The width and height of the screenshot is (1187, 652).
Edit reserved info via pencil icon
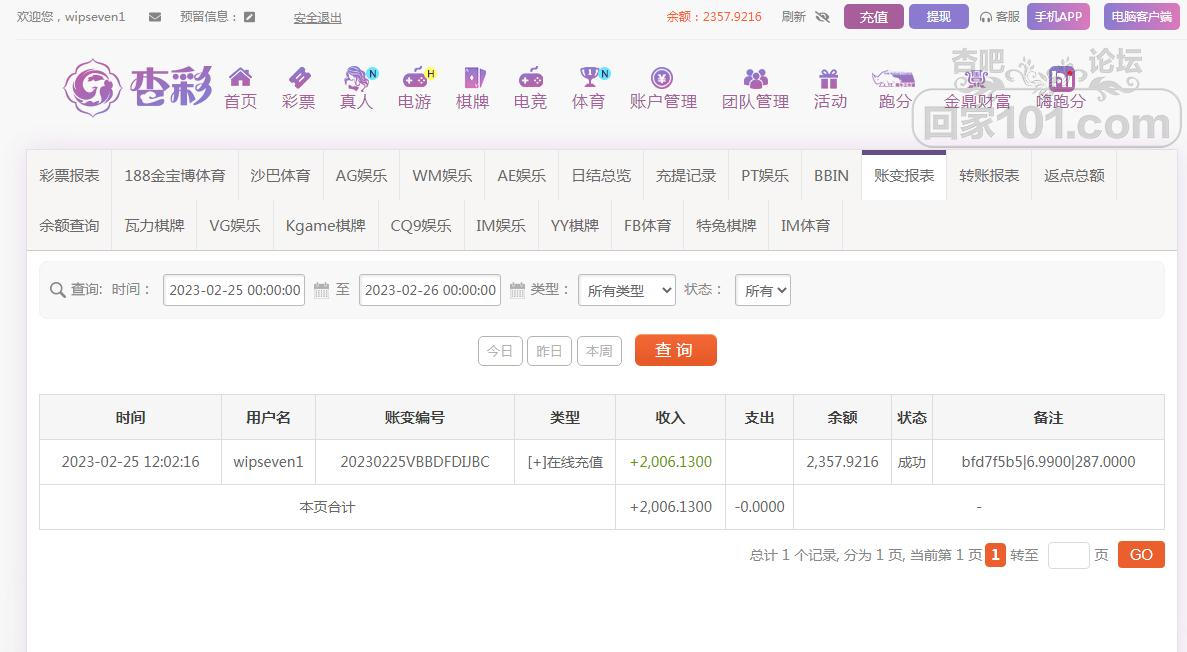(249, 17)
